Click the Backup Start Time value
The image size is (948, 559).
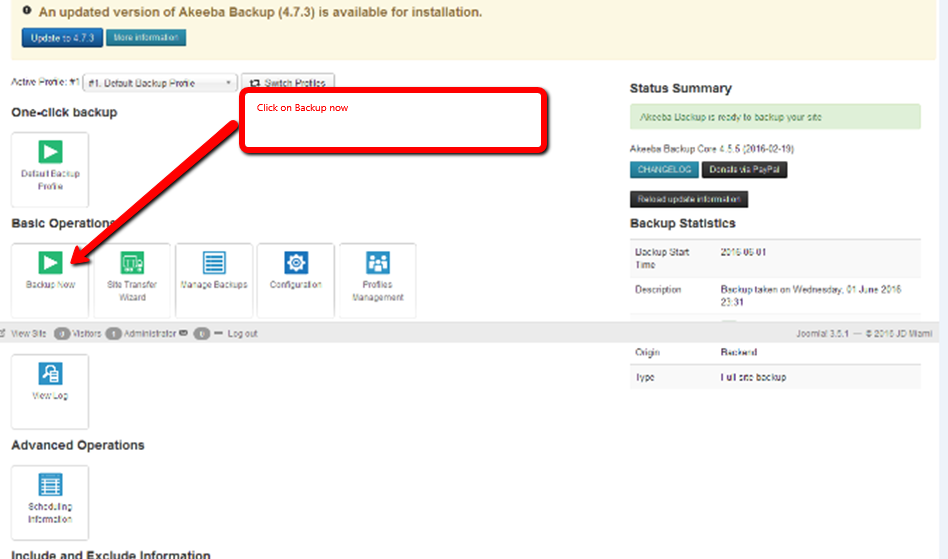[743, 252]
